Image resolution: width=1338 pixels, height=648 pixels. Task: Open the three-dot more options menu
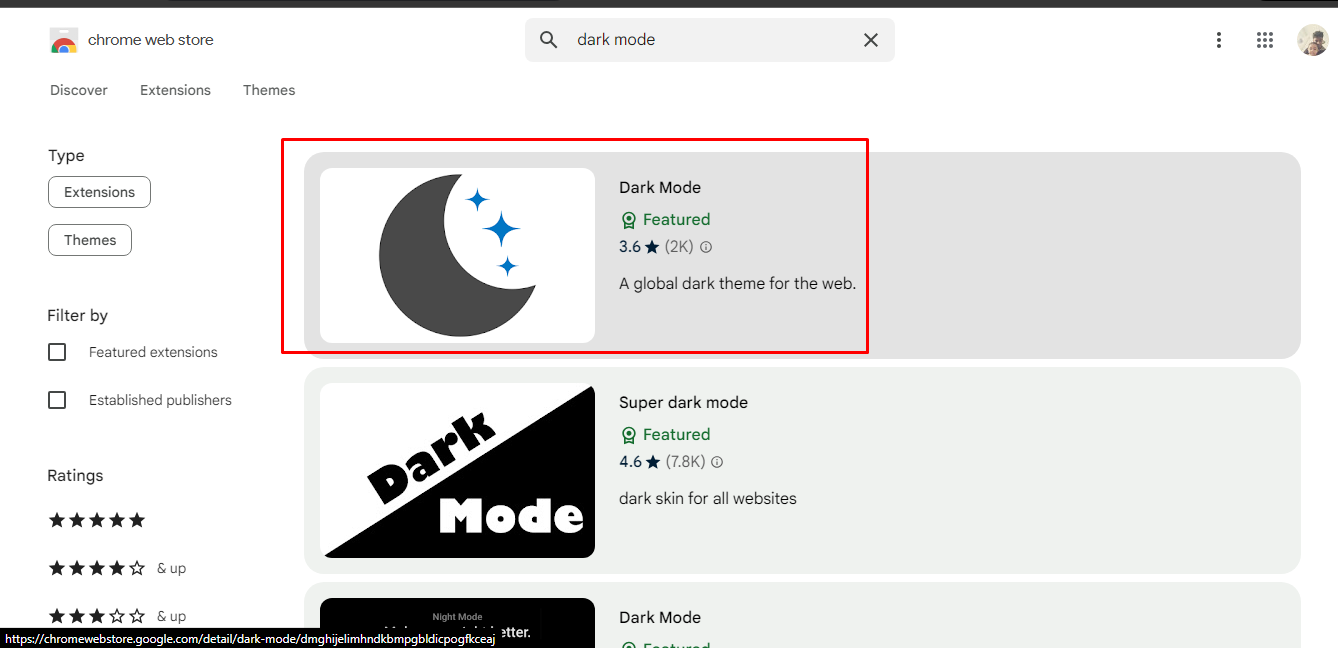[1218, 40]
